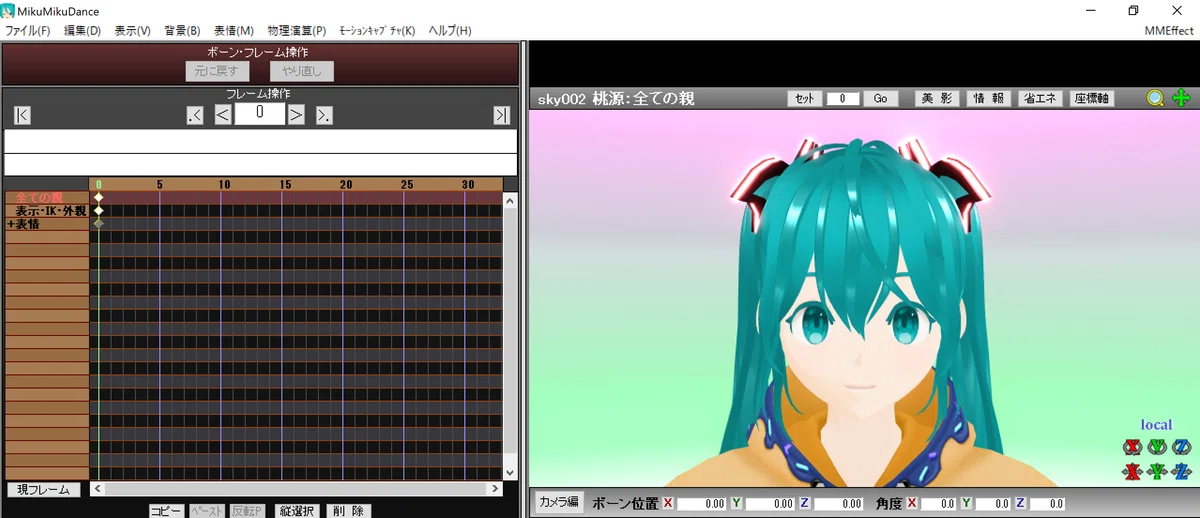
Task: Click the 元に戻す undo button
Action: coord(218,71)
